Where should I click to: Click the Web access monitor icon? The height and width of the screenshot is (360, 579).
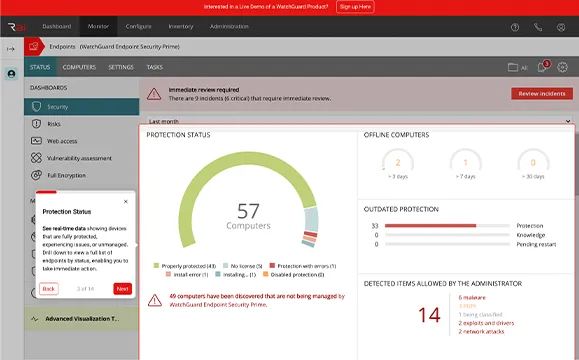pyautogui.click(x=36, y=141)
